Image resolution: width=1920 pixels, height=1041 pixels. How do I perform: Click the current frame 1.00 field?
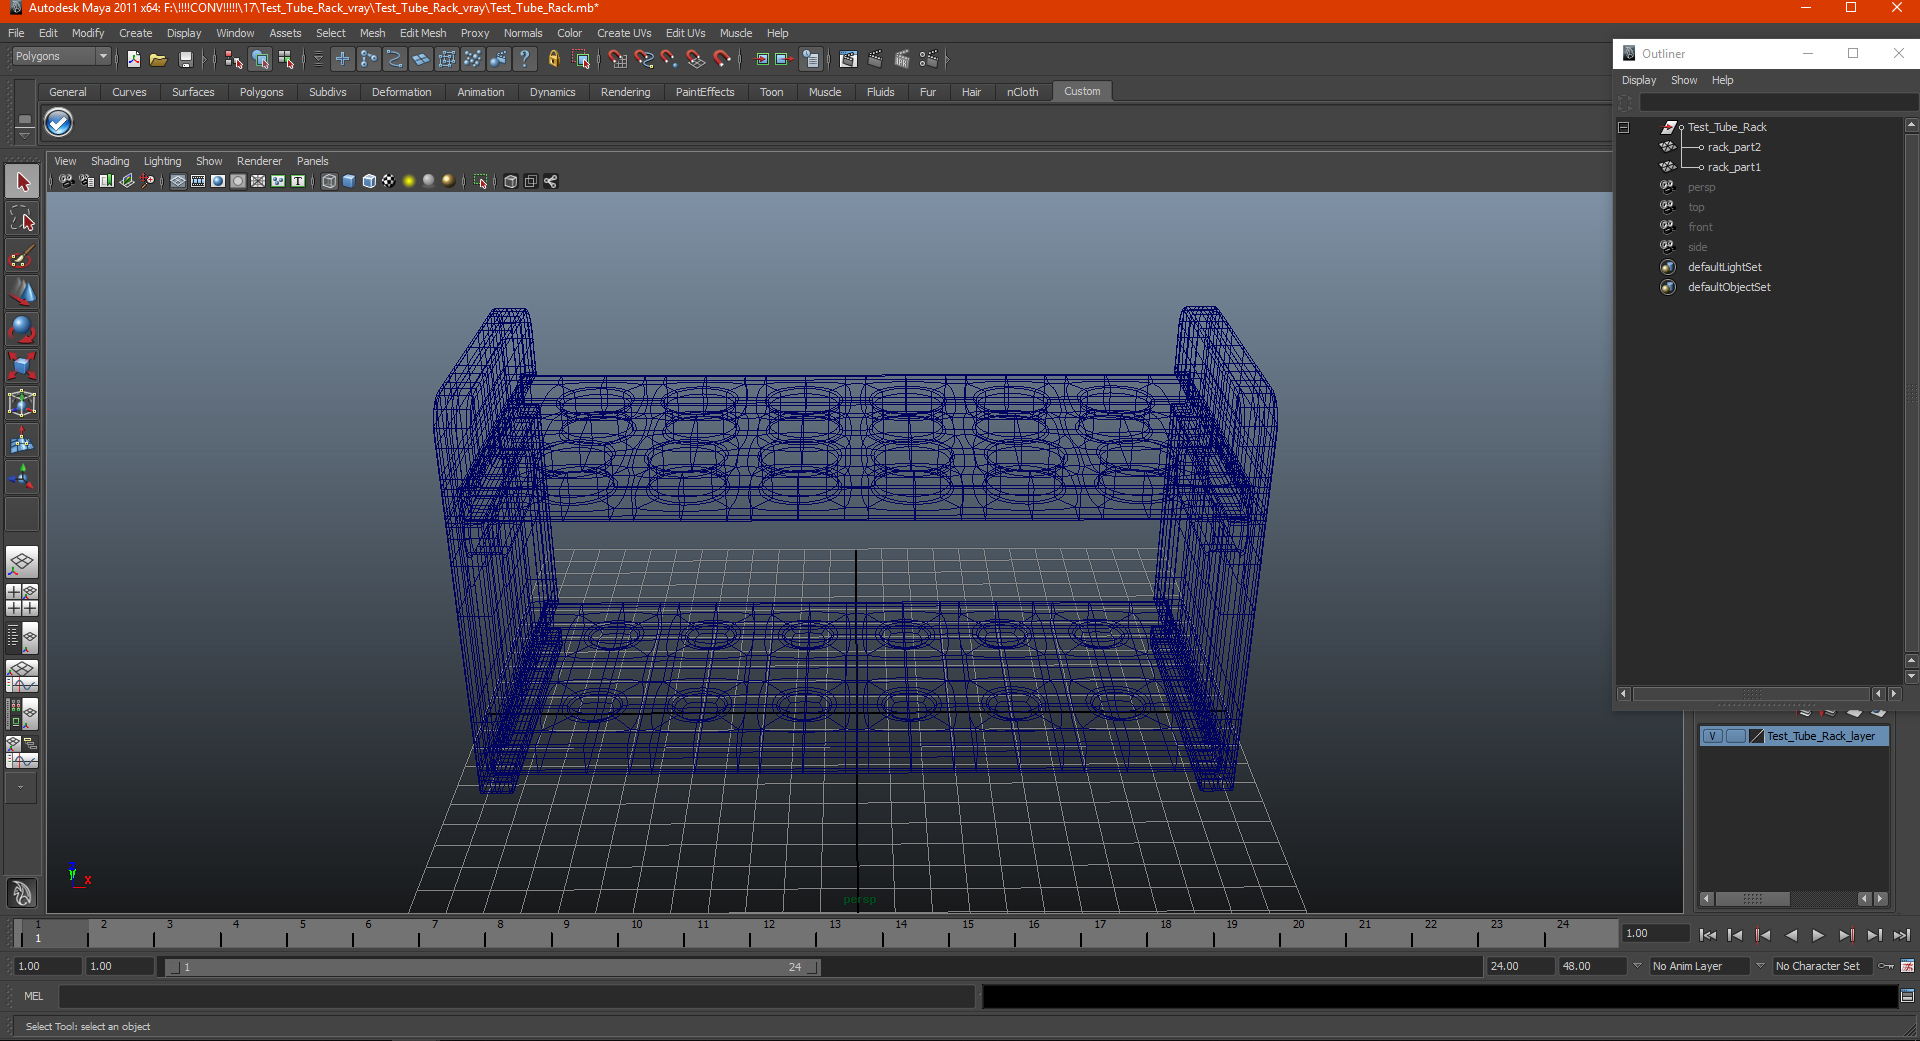click(x=1655, y=933)
